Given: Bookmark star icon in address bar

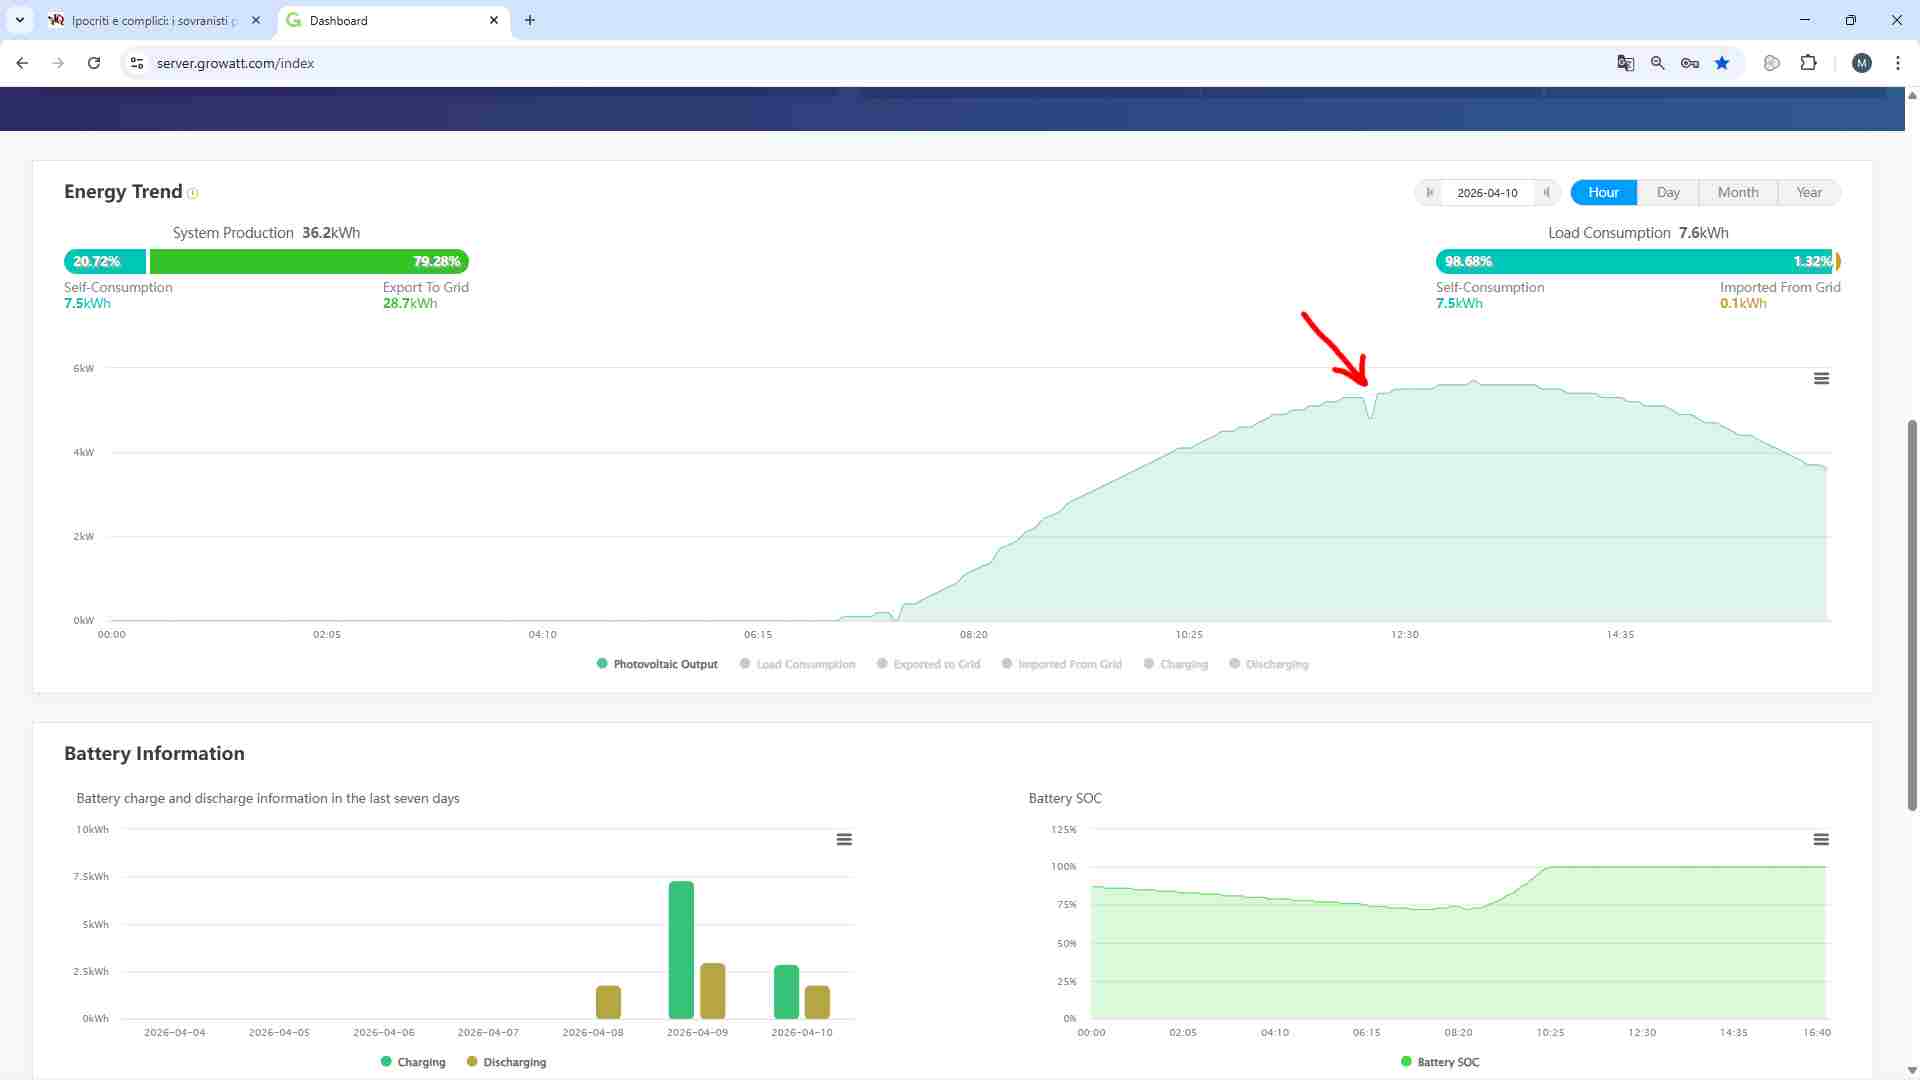Looking at the screenshot, I should click(x=1722, y=63).
